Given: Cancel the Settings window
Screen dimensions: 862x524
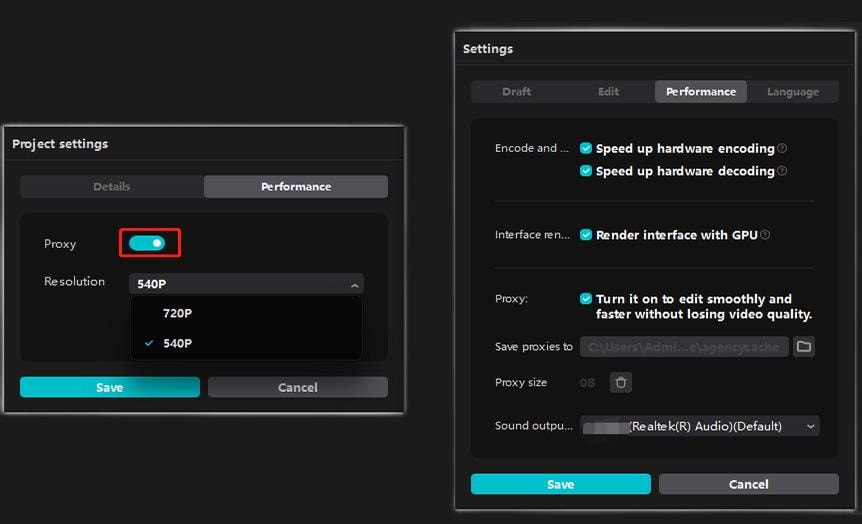Looking at the screenshot, I should click(x=749, y=484).
